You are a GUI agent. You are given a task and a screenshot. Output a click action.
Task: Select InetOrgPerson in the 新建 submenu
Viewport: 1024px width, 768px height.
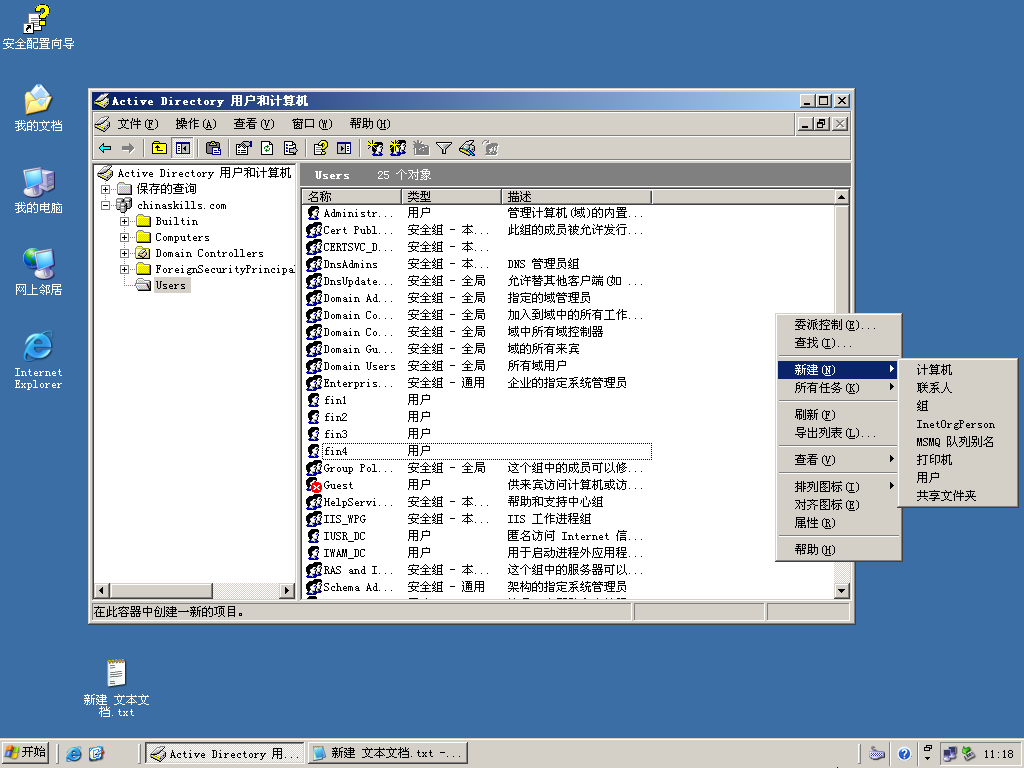[957, 424]
